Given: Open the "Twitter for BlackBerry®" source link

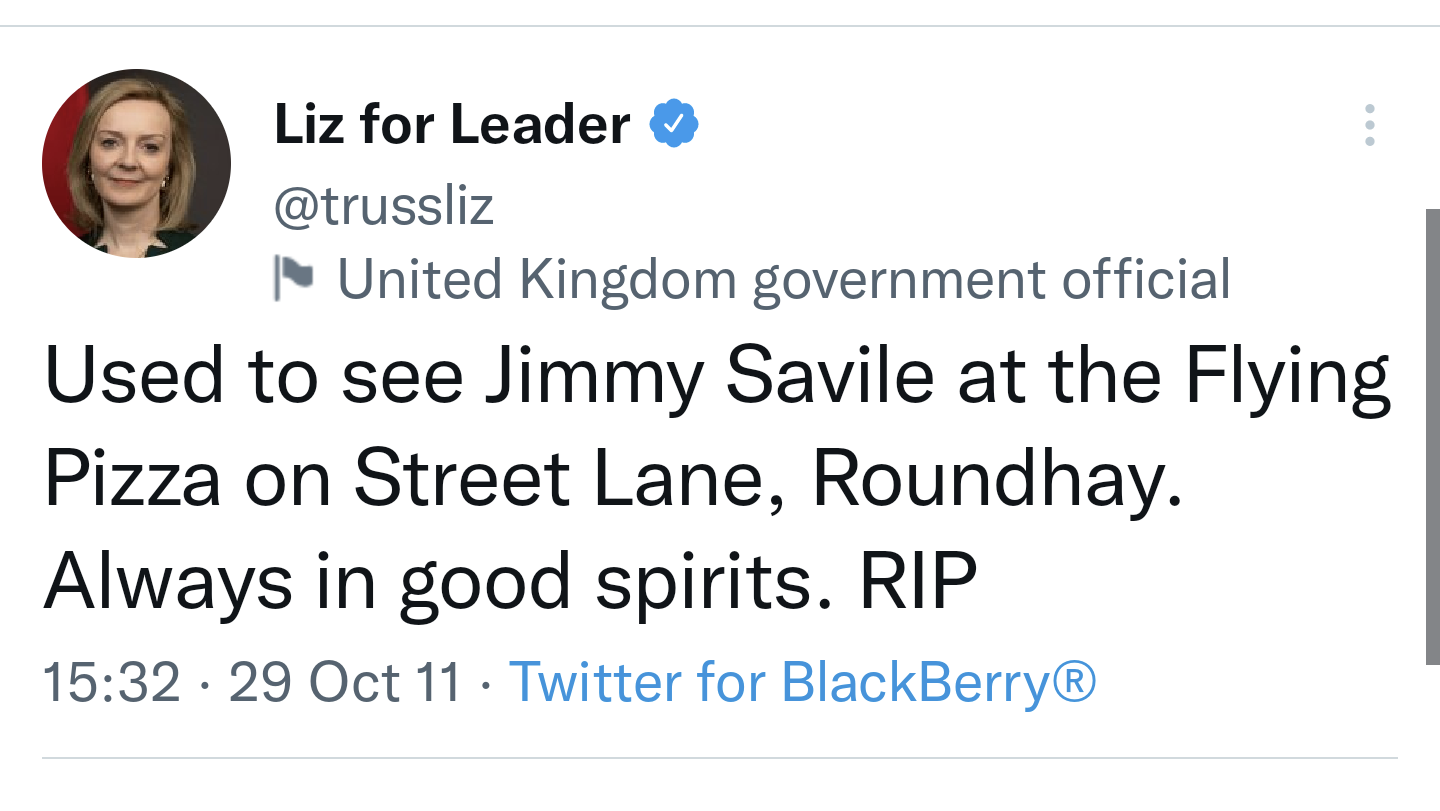Looking at the screenshot, I should pyautogui.click(x=802, y=682).
